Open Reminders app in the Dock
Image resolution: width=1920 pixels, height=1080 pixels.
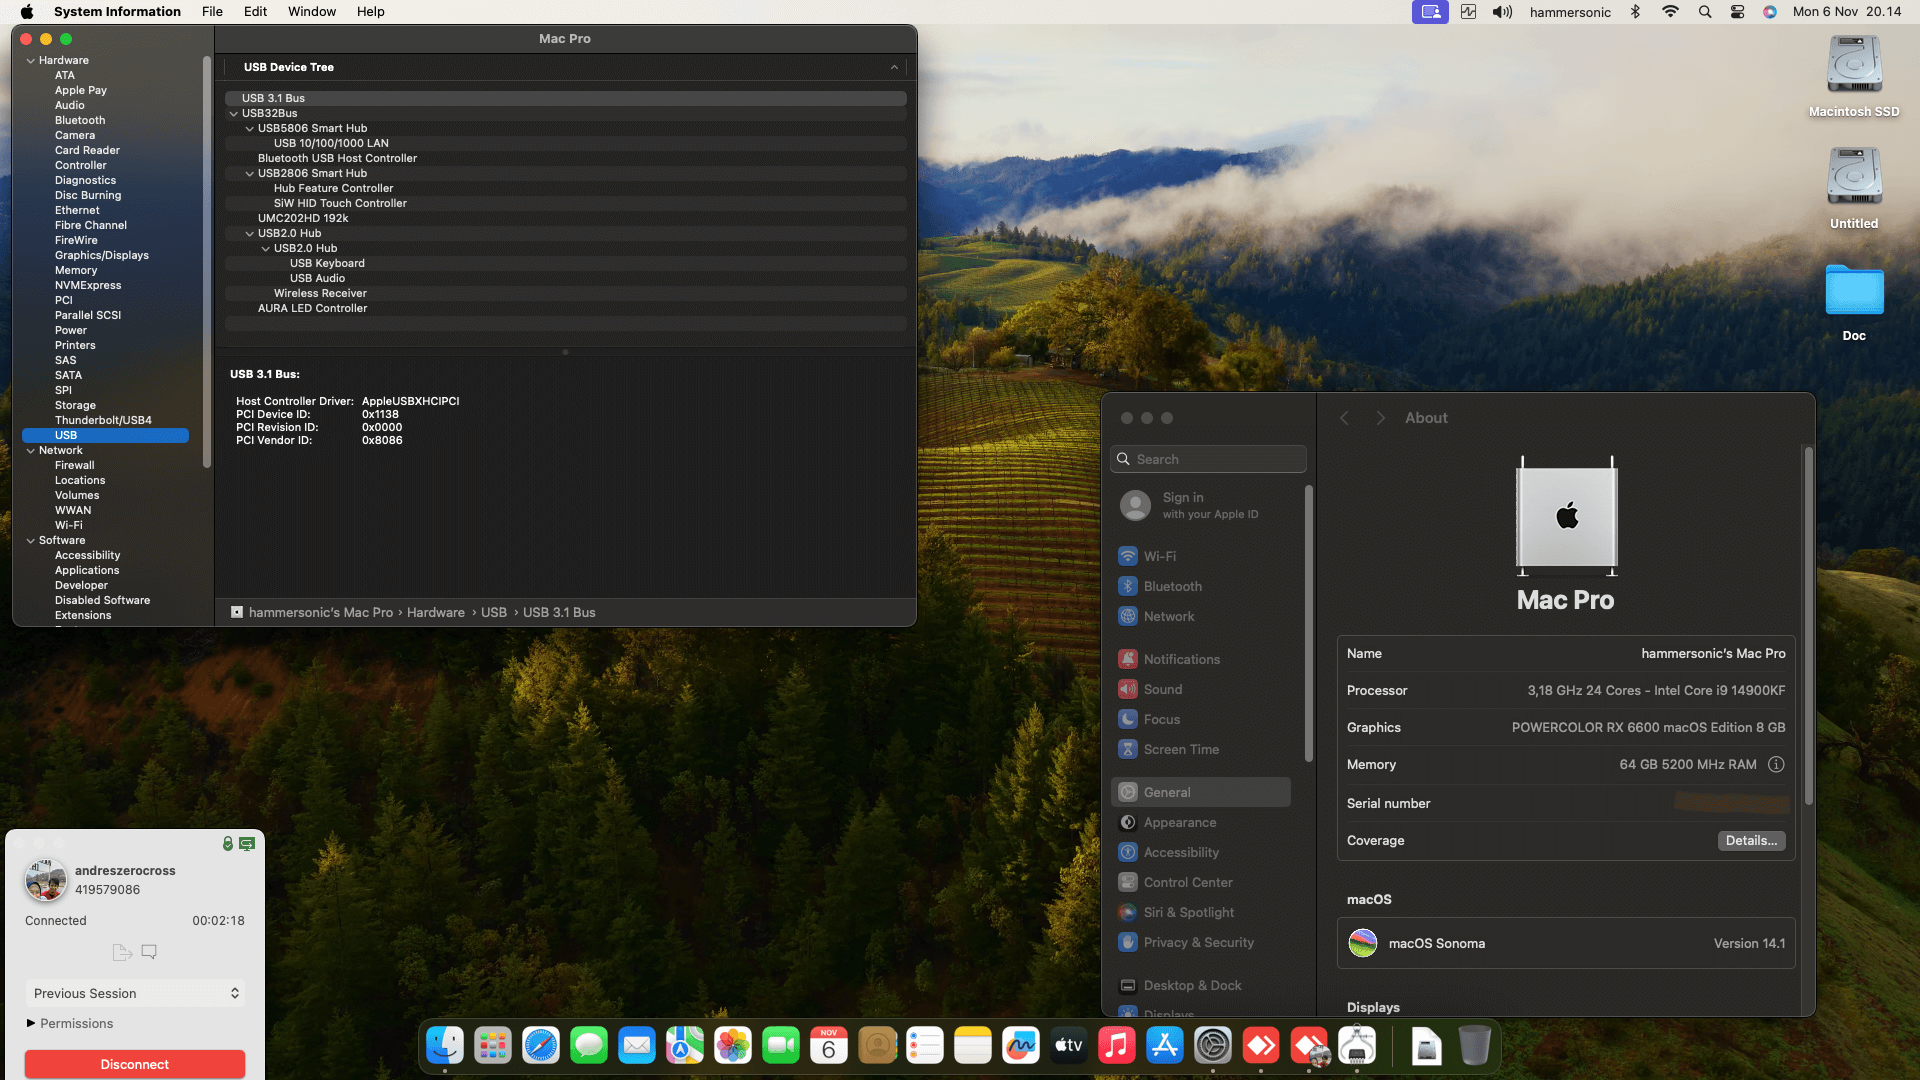point(925,1046)
